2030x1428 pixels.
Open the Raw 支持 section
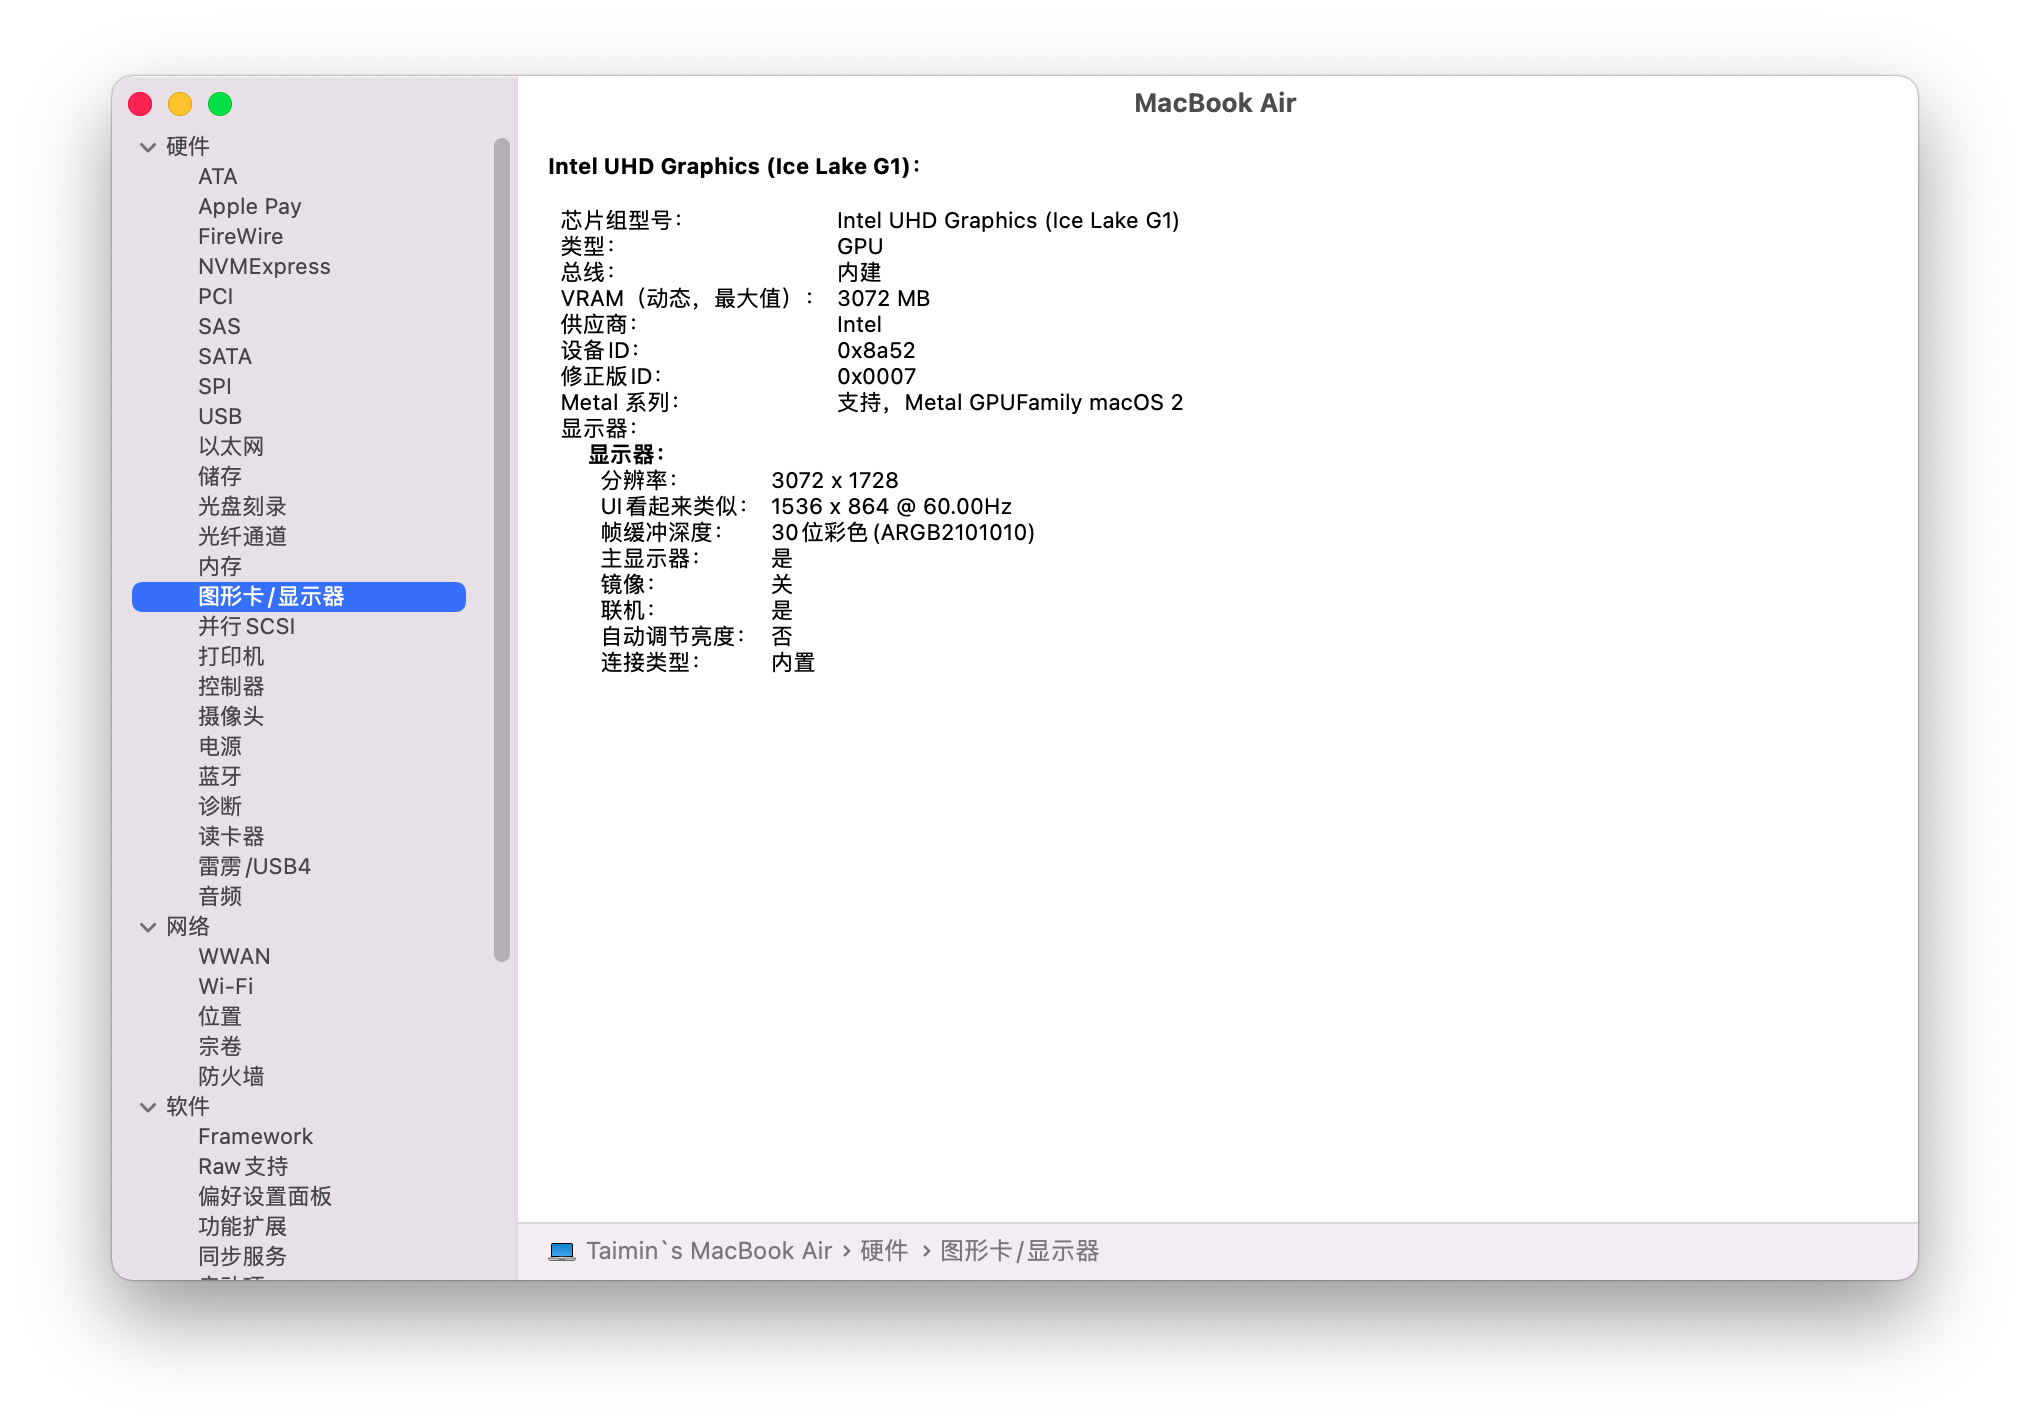pyautogui.click(x=242, y=1166)
